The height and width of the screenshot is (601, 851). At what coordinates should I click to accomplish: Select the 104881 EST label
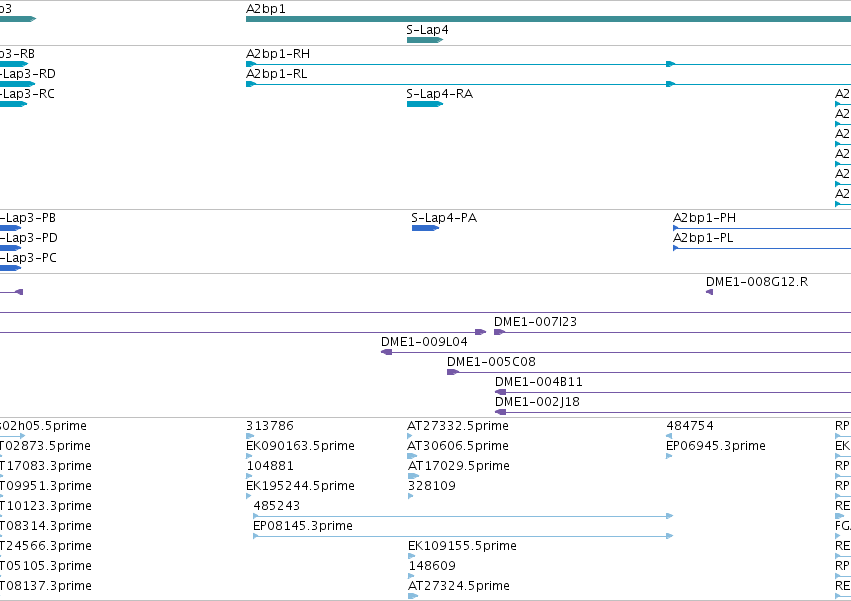(x=270, y=466)
